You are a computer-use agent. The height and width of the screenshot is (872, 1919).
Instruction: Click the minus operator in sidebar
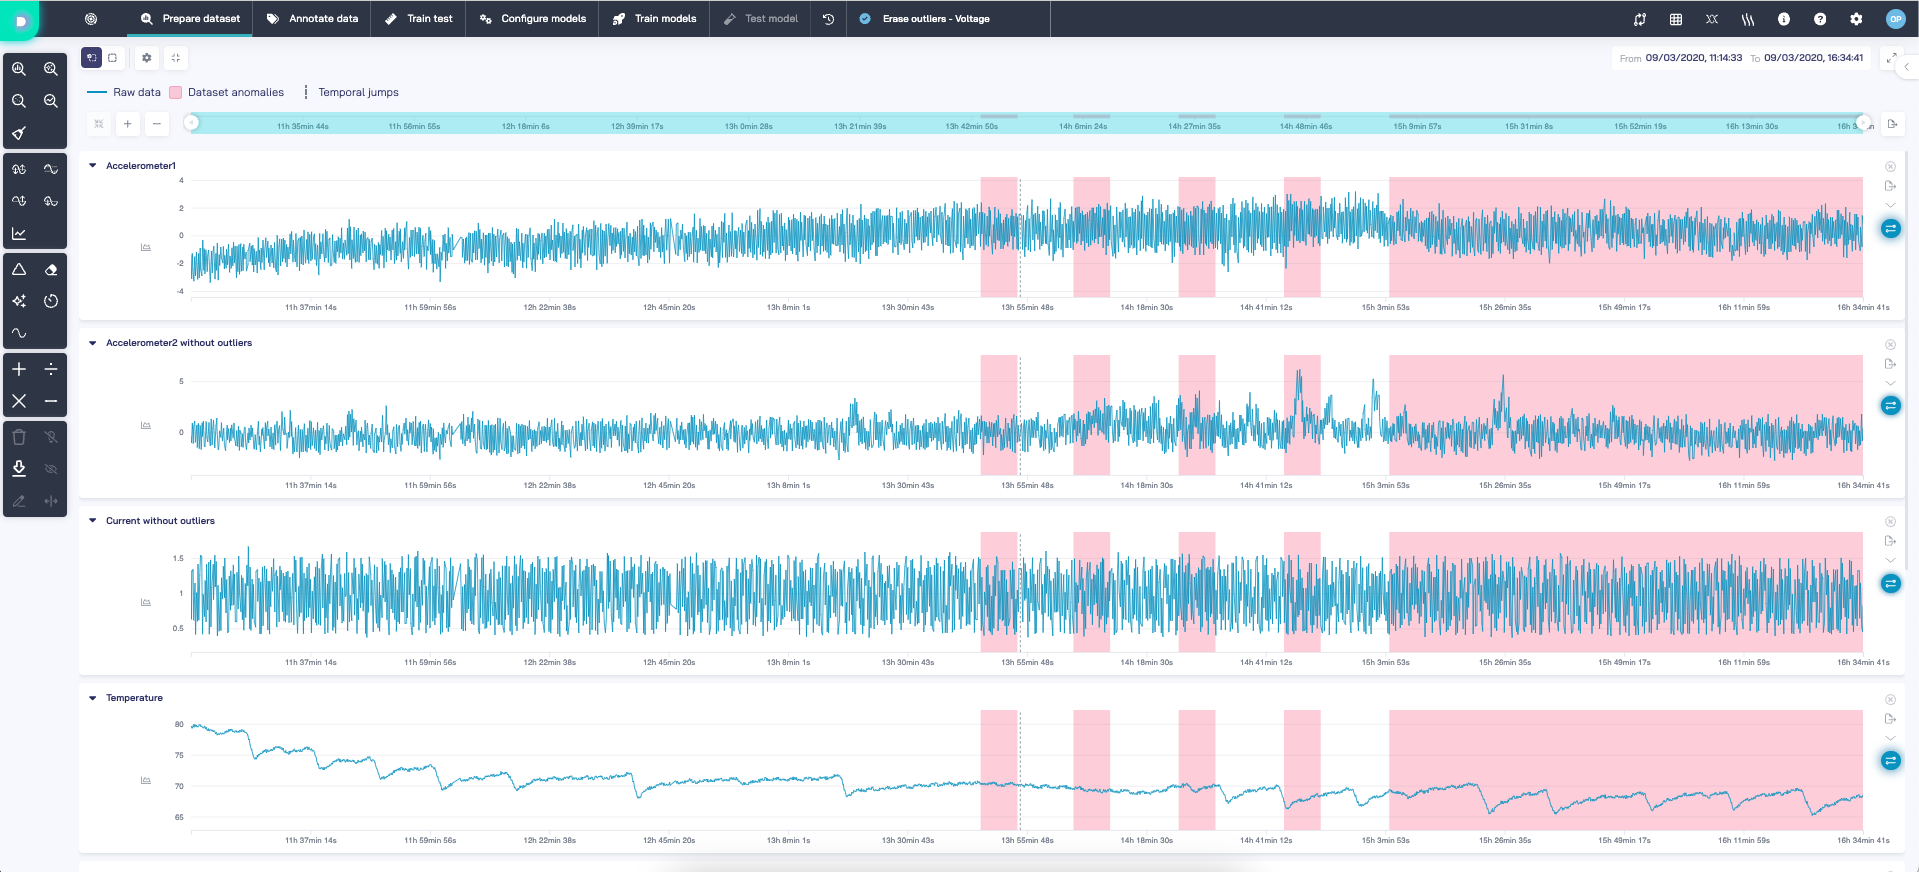pos(51,401)
